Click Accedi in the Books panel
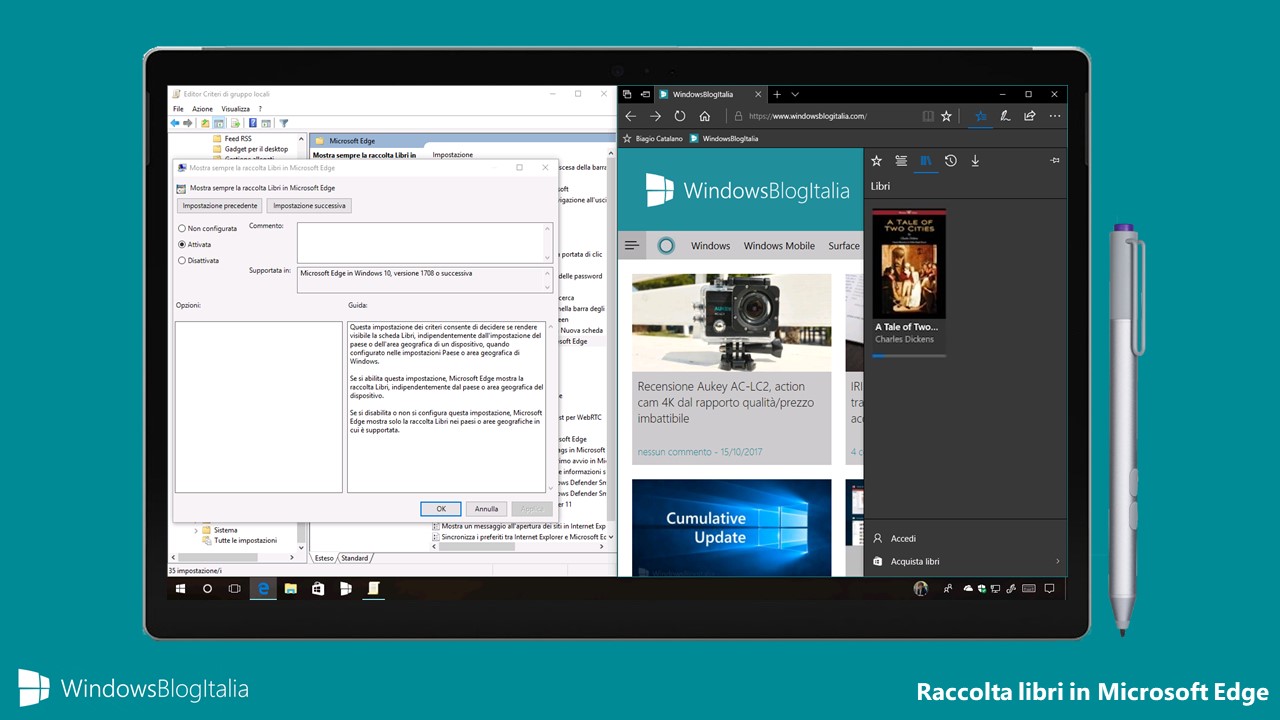The height and width of the screenshot is (720, 1280). (x=903, y=538)
